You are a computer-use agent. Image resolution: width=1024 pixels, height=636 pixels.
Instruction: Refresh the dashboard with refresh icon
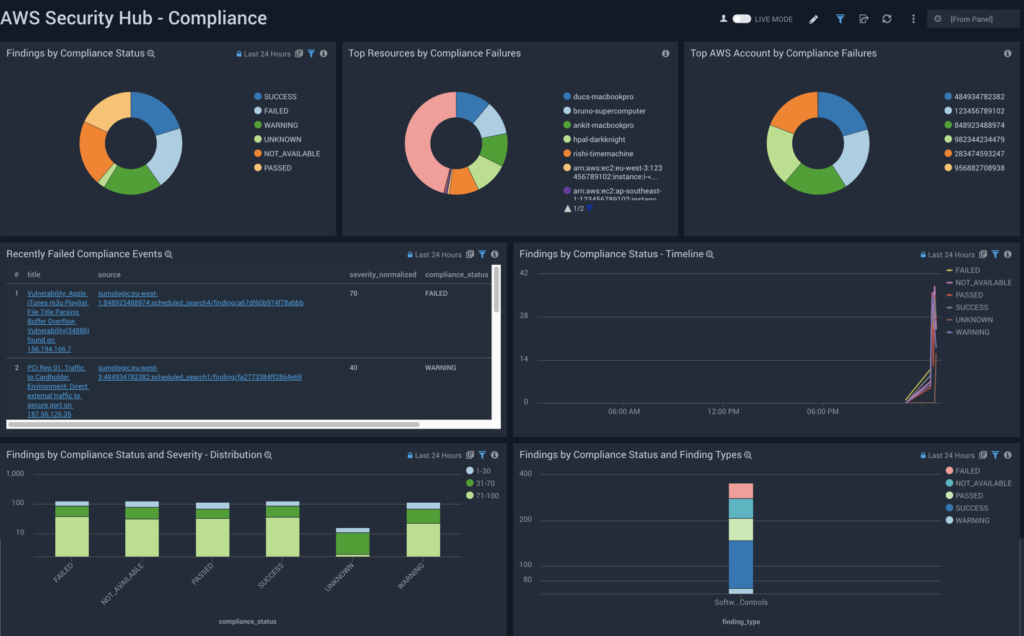(887, 19)
